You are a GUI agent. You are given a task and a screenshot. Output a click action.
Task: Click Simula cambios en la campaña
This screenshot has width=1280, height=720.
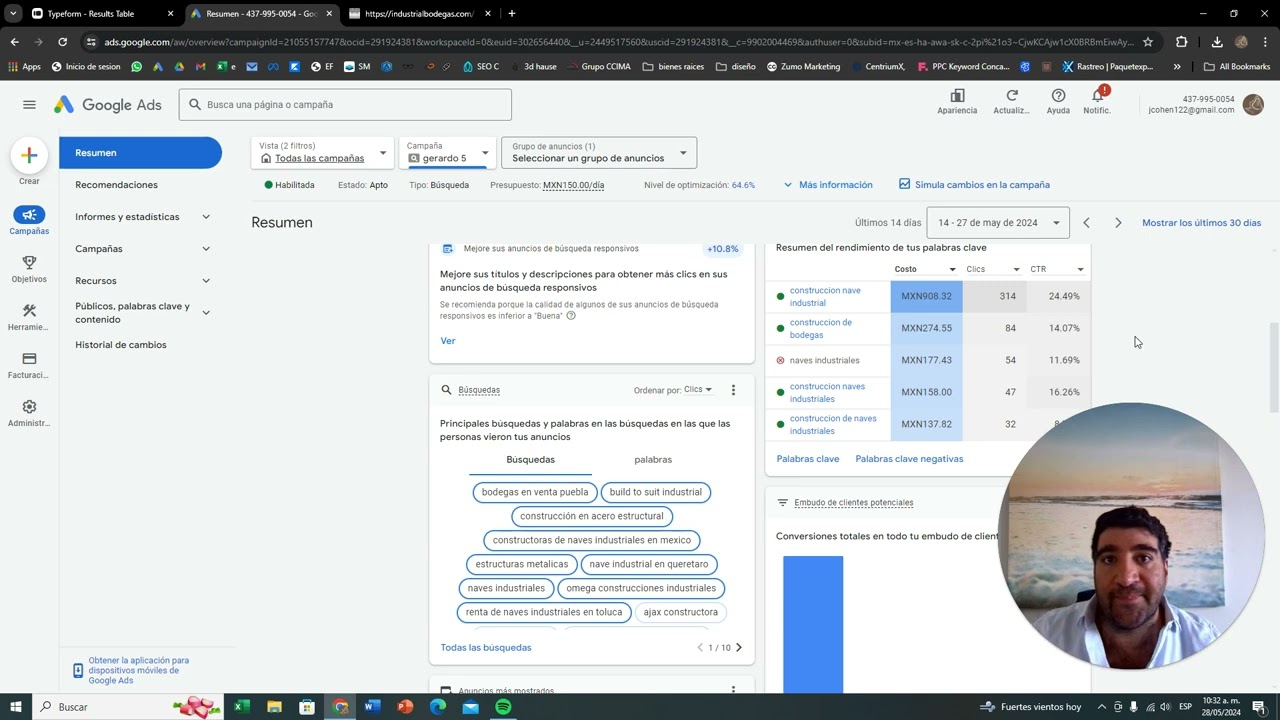974,185
